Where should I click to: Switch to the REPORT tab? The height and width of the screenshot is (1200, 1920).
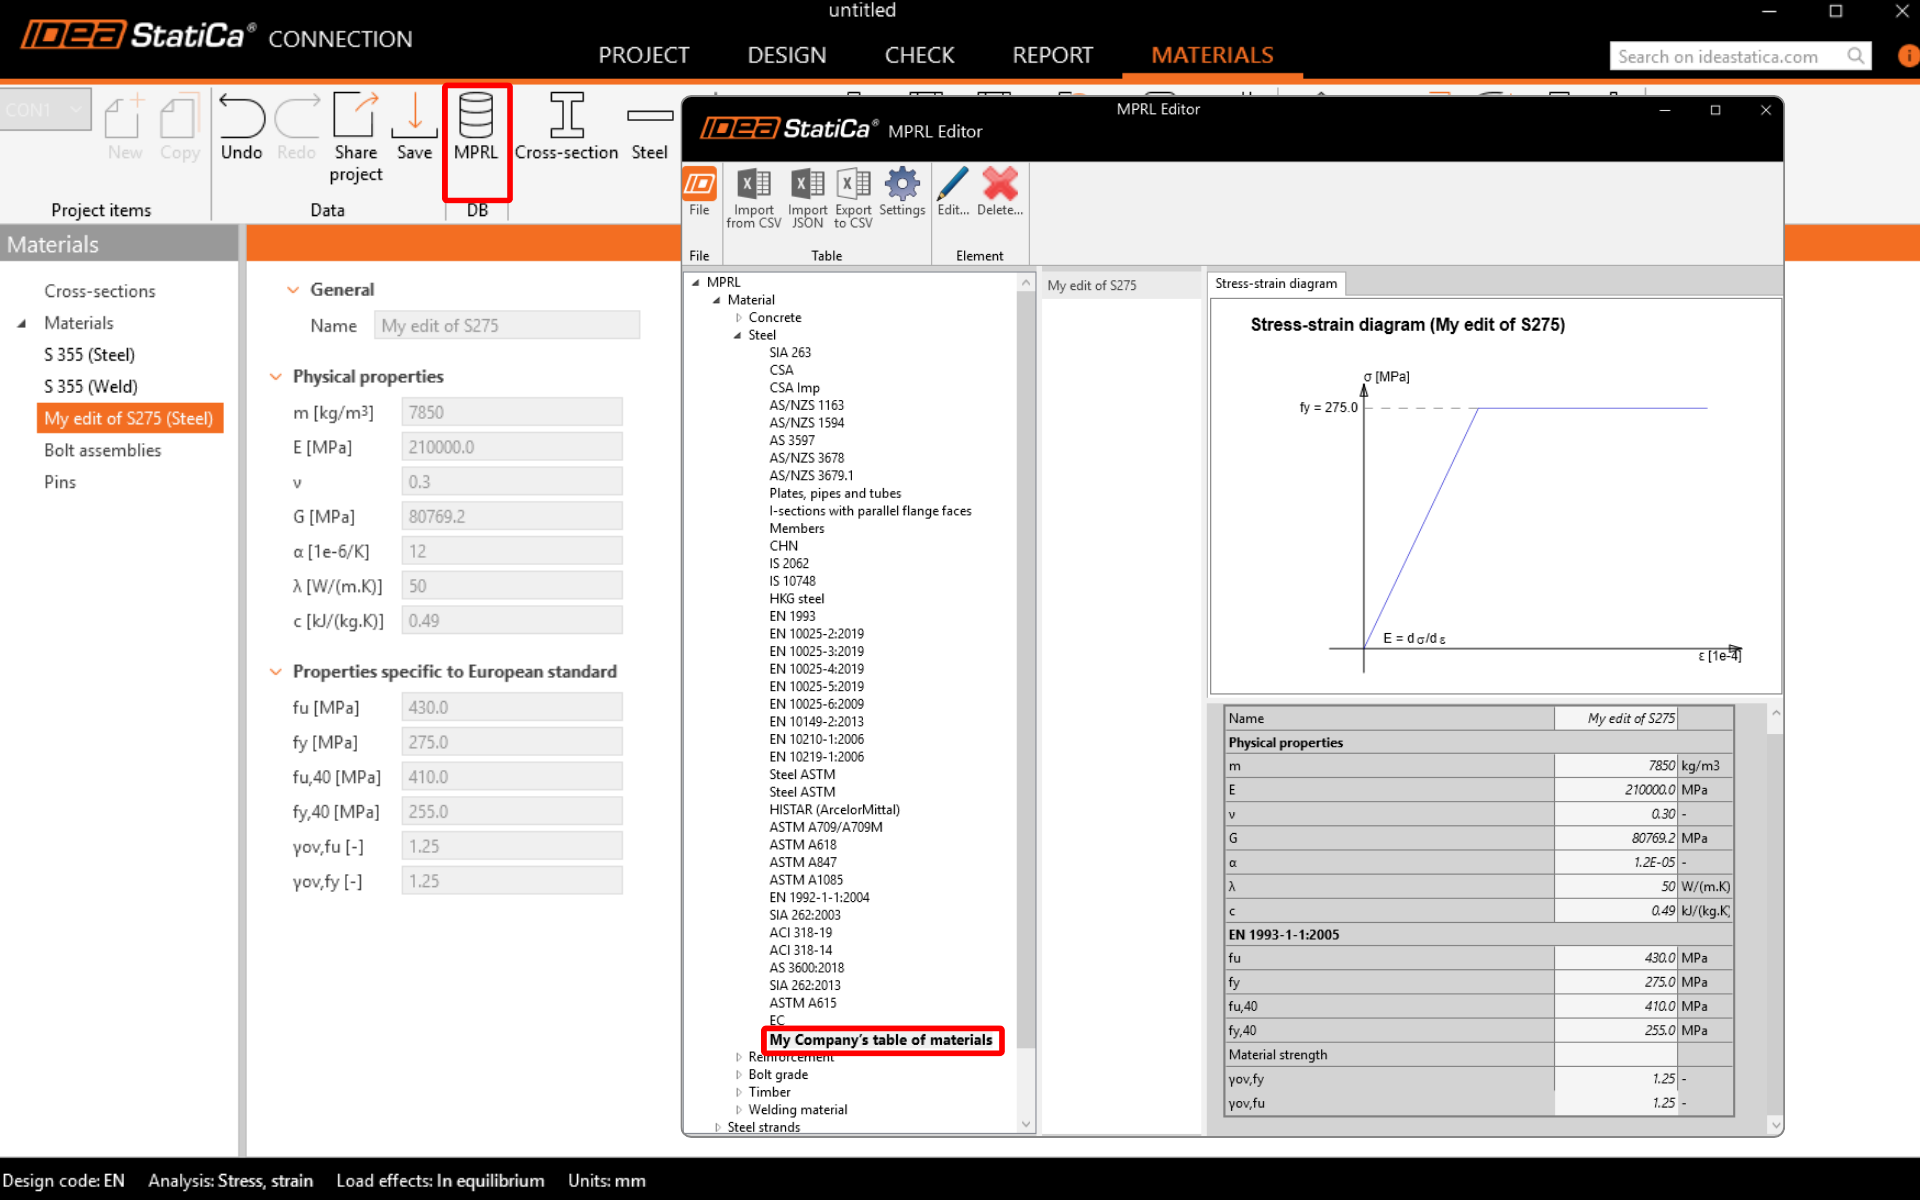(1052, 55)
